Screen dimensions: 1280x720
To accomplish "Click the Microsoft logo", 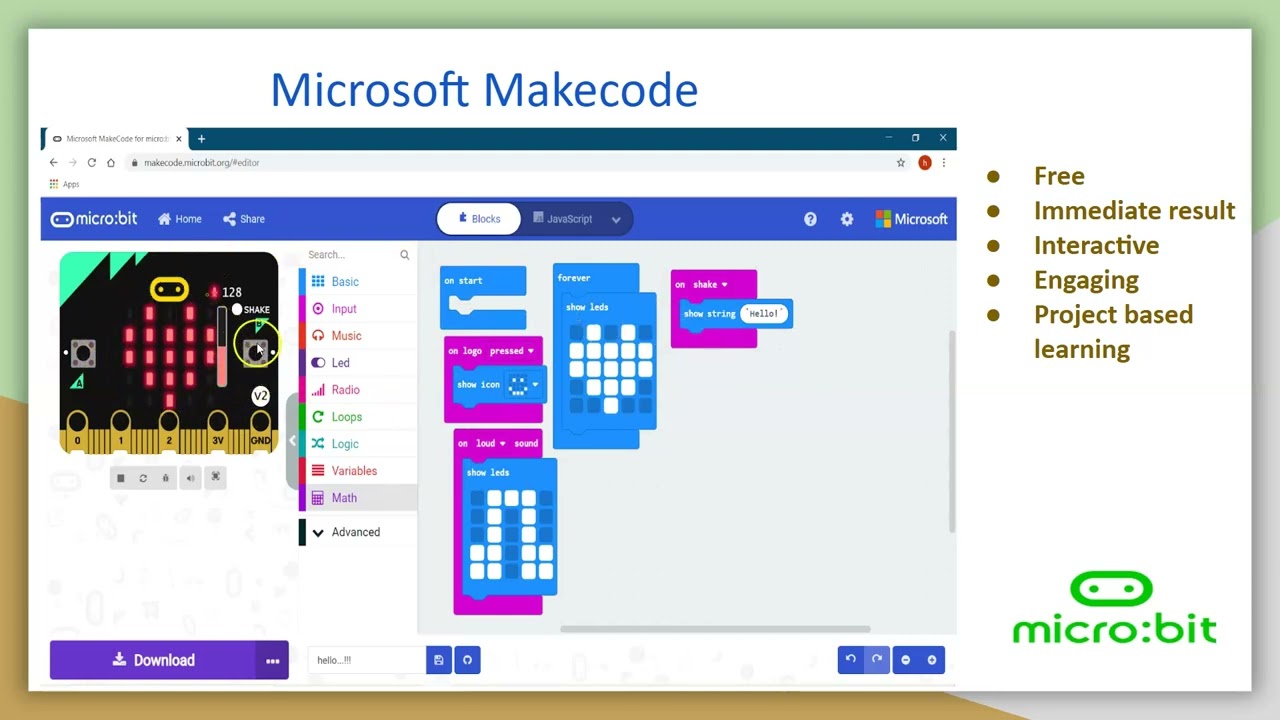I will tap(911, 219).
